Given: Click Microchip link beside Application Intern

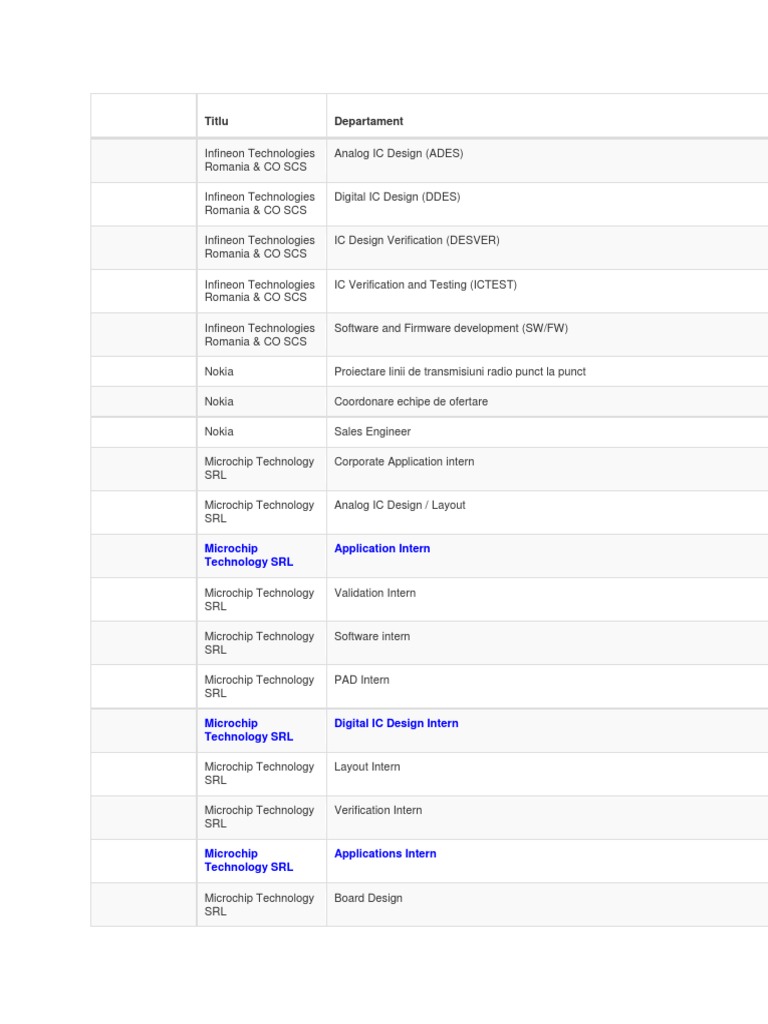Looking at the screenshot, I should pos(248,555).
